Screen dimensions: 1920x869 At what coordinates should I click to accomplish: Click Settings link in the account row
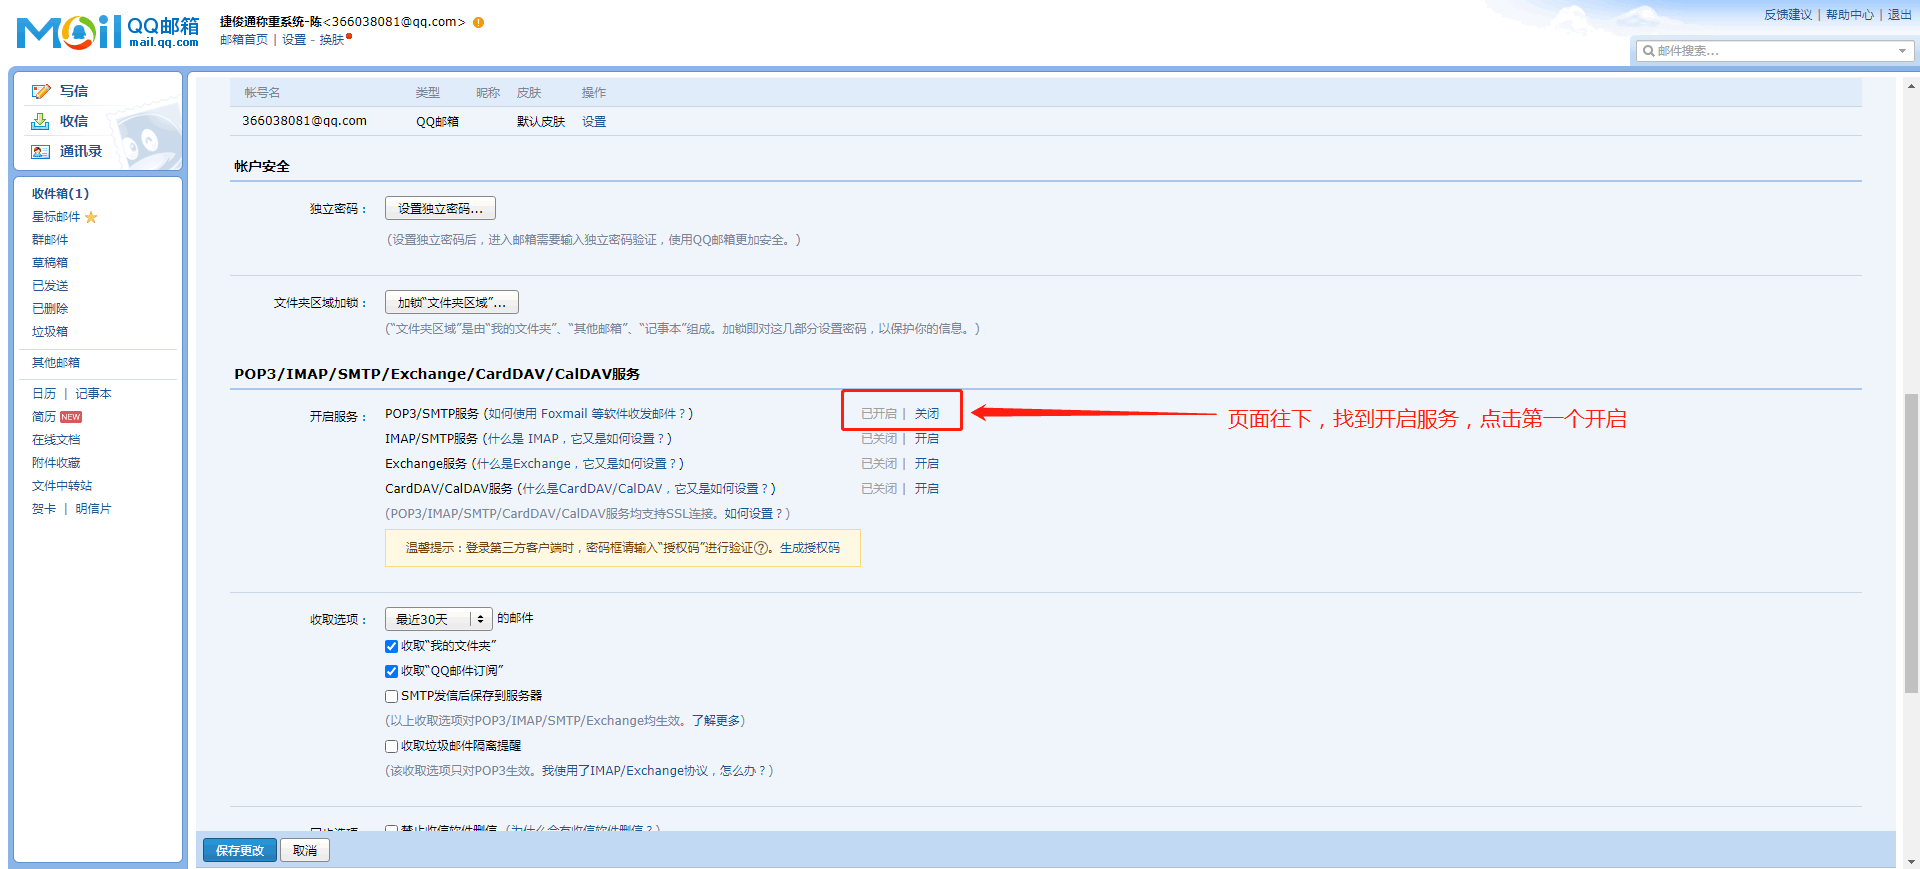(594, 122)
